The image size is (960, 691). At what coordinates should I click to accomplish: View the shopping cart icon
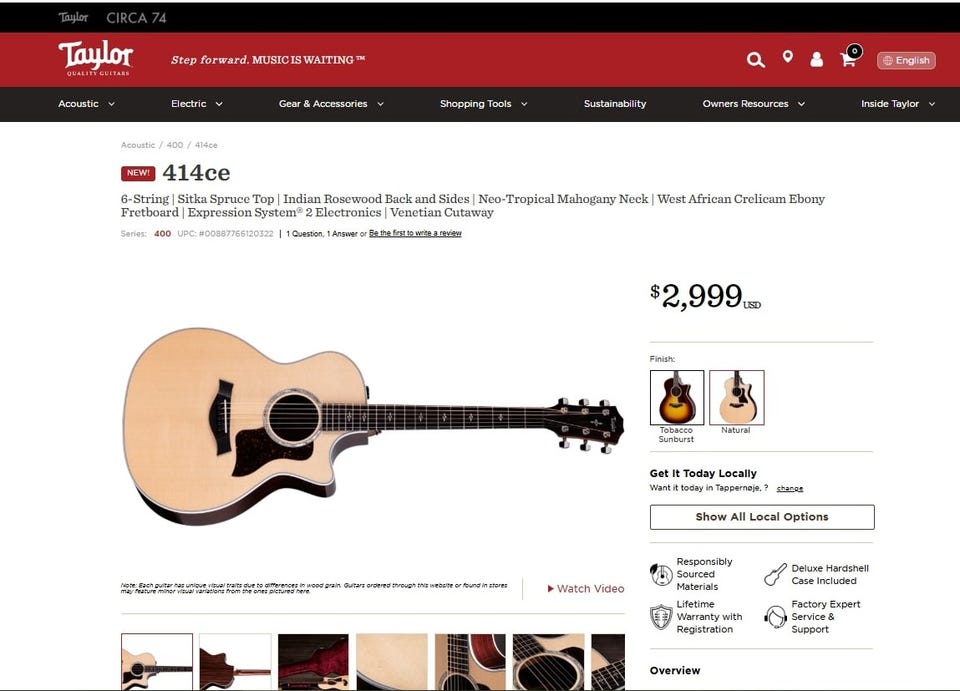click(x=850, y=56)
